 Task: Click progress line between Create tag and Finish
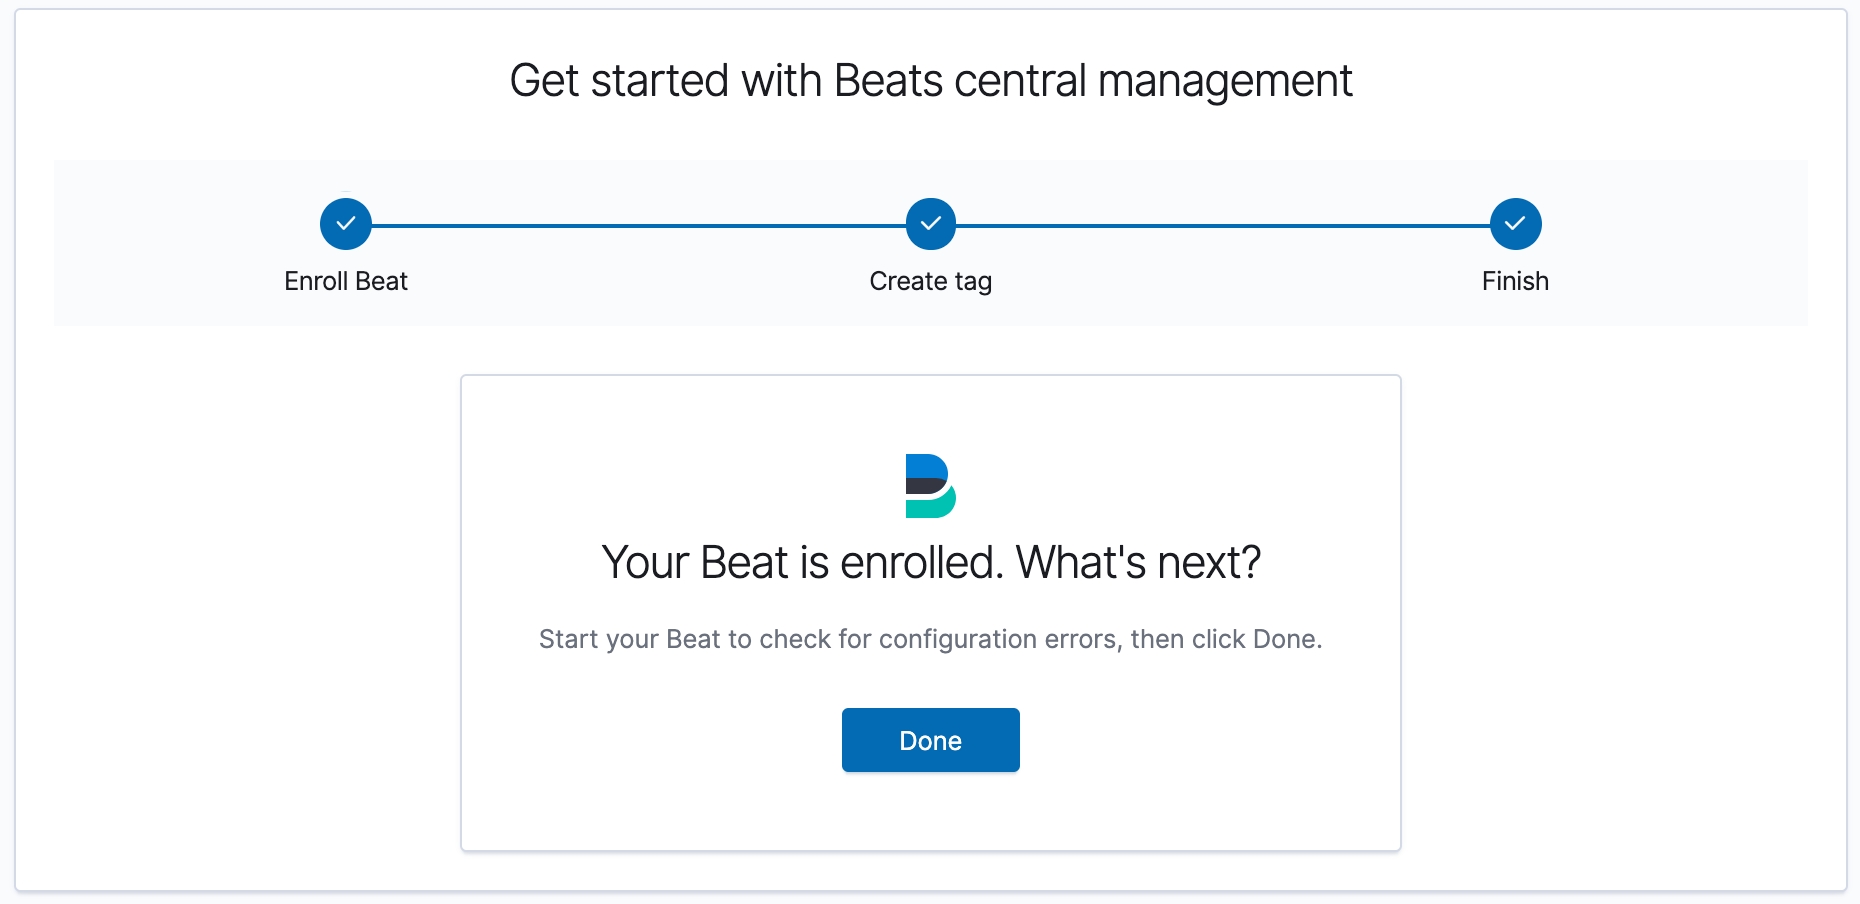point(1223,226)
